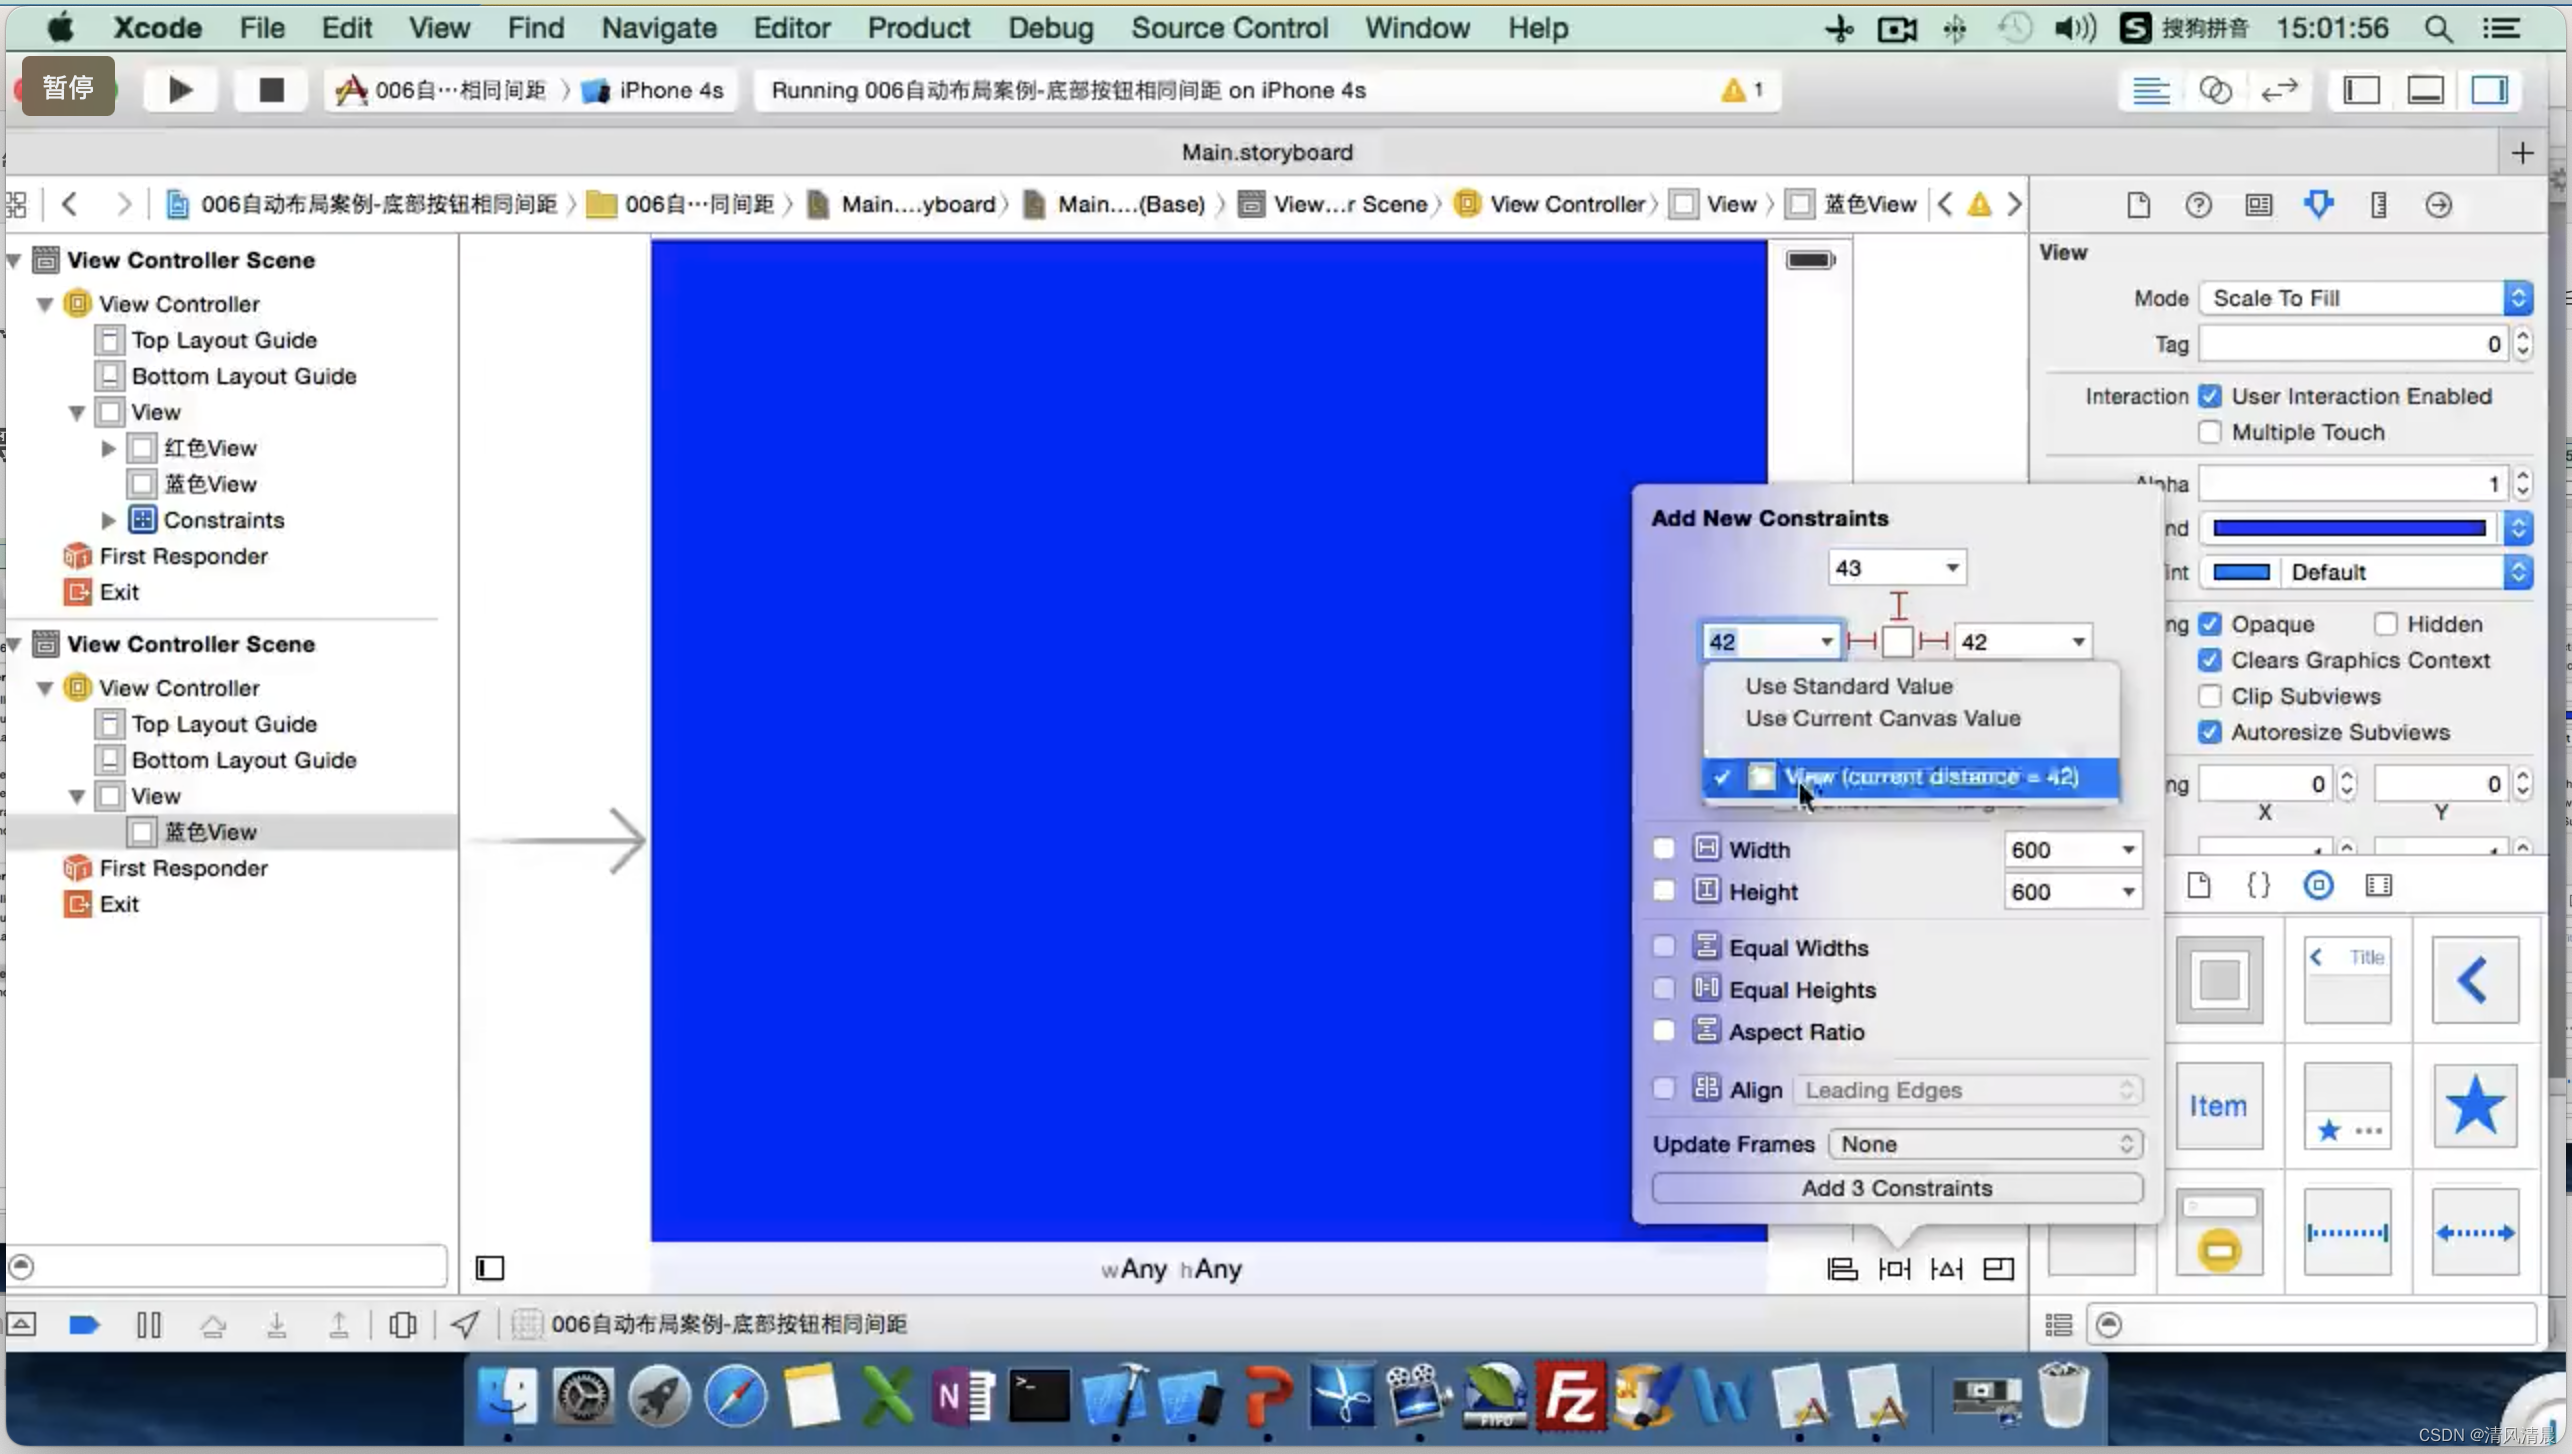Click the background color swatch in inspector

tap(2348, 528)
